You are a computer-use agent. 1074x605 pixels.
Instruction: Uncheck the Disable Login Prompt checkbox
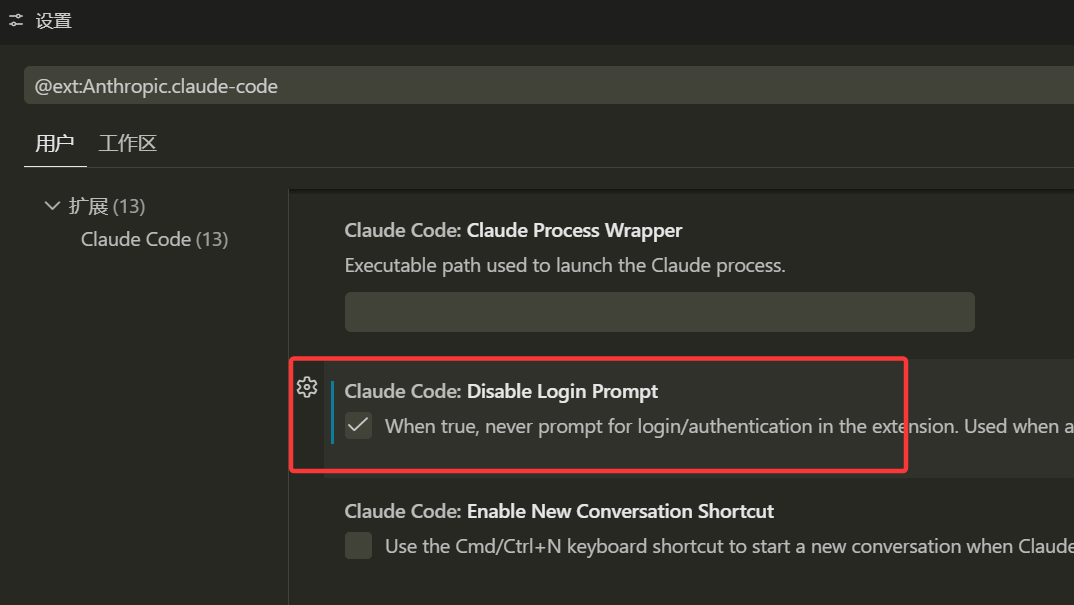pyautogui.click(x=358, y=425)
